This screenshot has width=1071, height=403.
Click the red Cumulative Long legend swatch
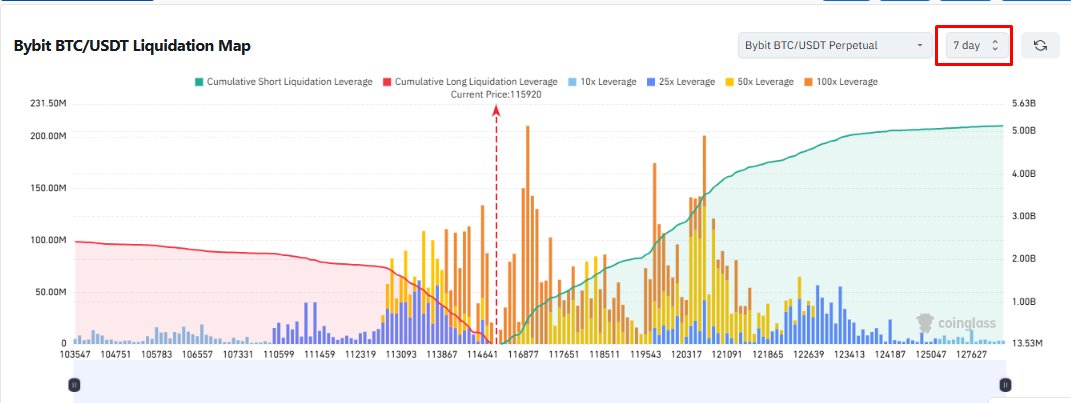tap(387, 82)
